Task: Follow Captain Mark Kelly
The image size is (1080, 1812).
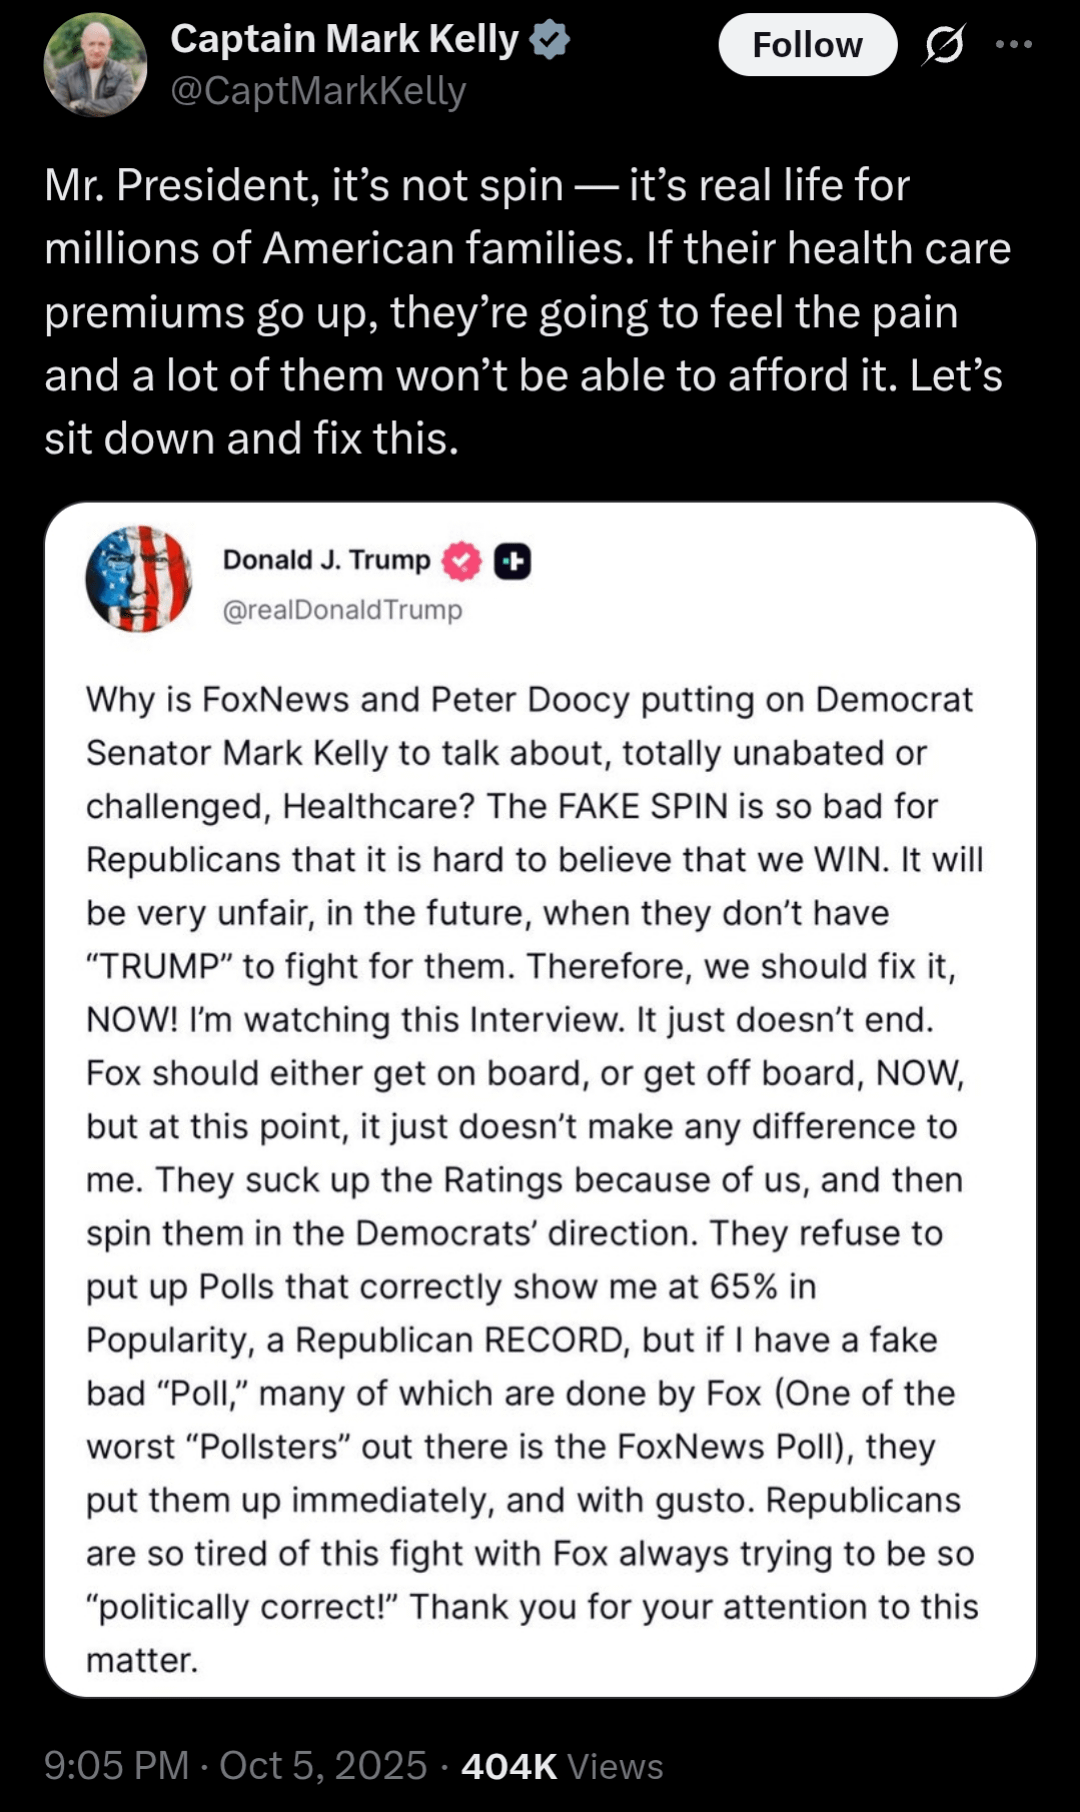Action: tap(807, 45)
